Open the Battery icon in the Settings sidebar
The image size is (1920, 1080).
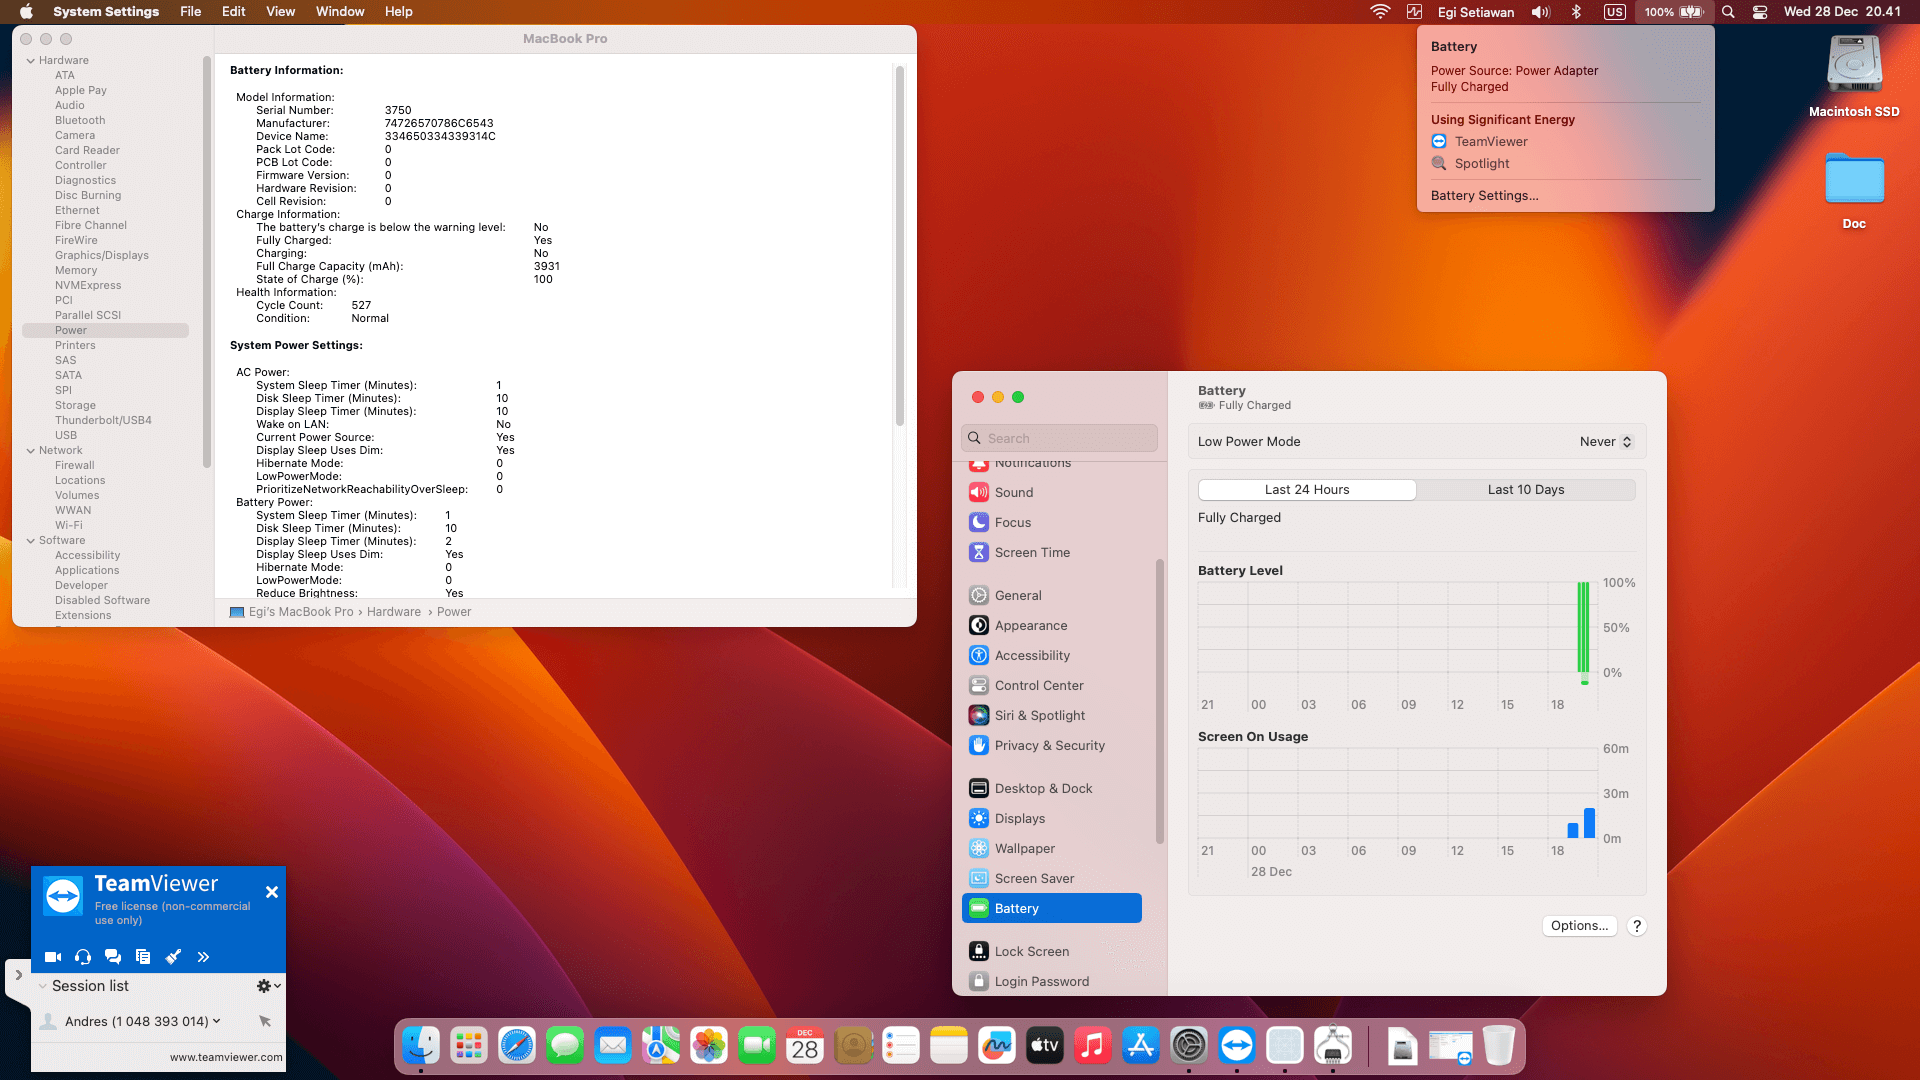tap(979, 908)
